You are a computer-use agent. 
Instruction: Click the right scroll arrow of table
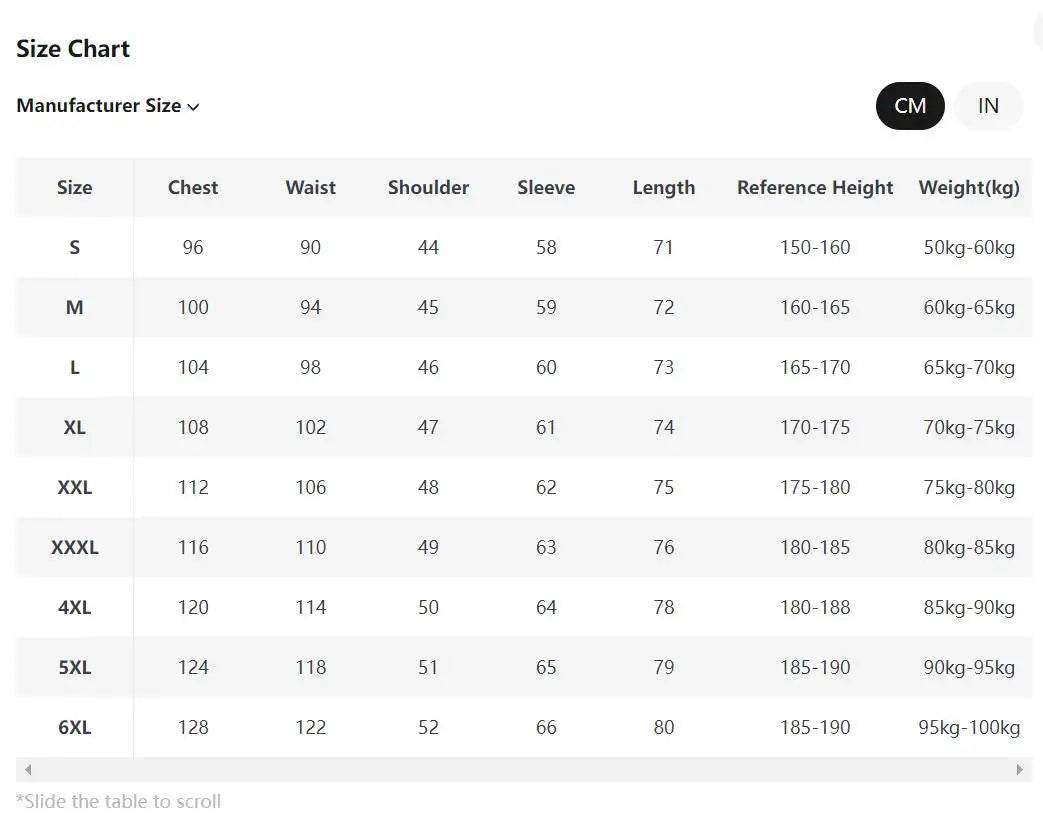coord(1020,770)
